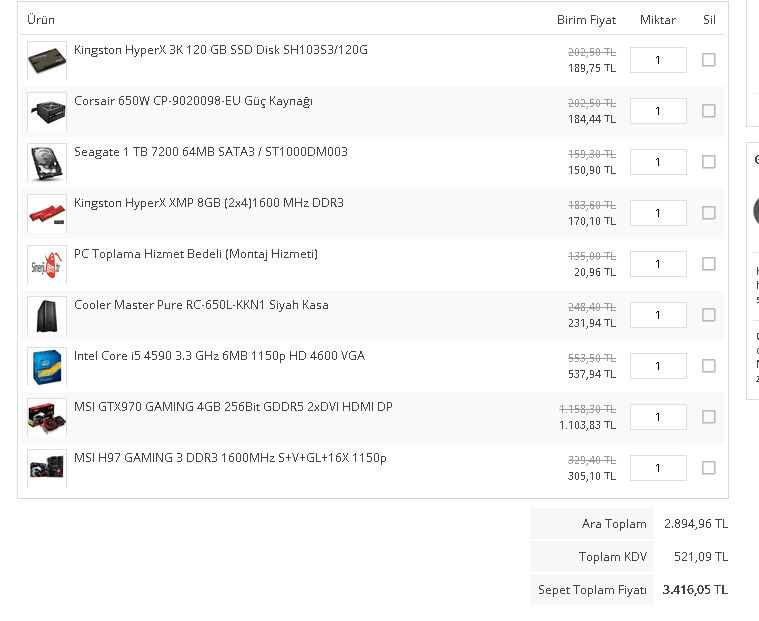The height and width of the screenshot is (621, 759).
Task: Tick the Sil checkbox for Corsair 650W
Action: tap(709, 111)
